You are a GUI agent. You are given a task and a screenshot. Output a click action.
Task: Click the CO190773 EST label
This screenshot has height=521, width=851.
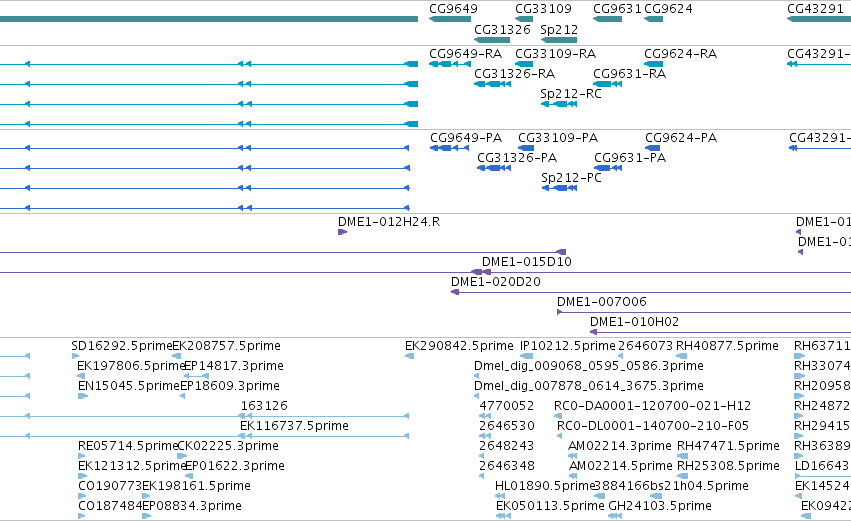point(110,486)
